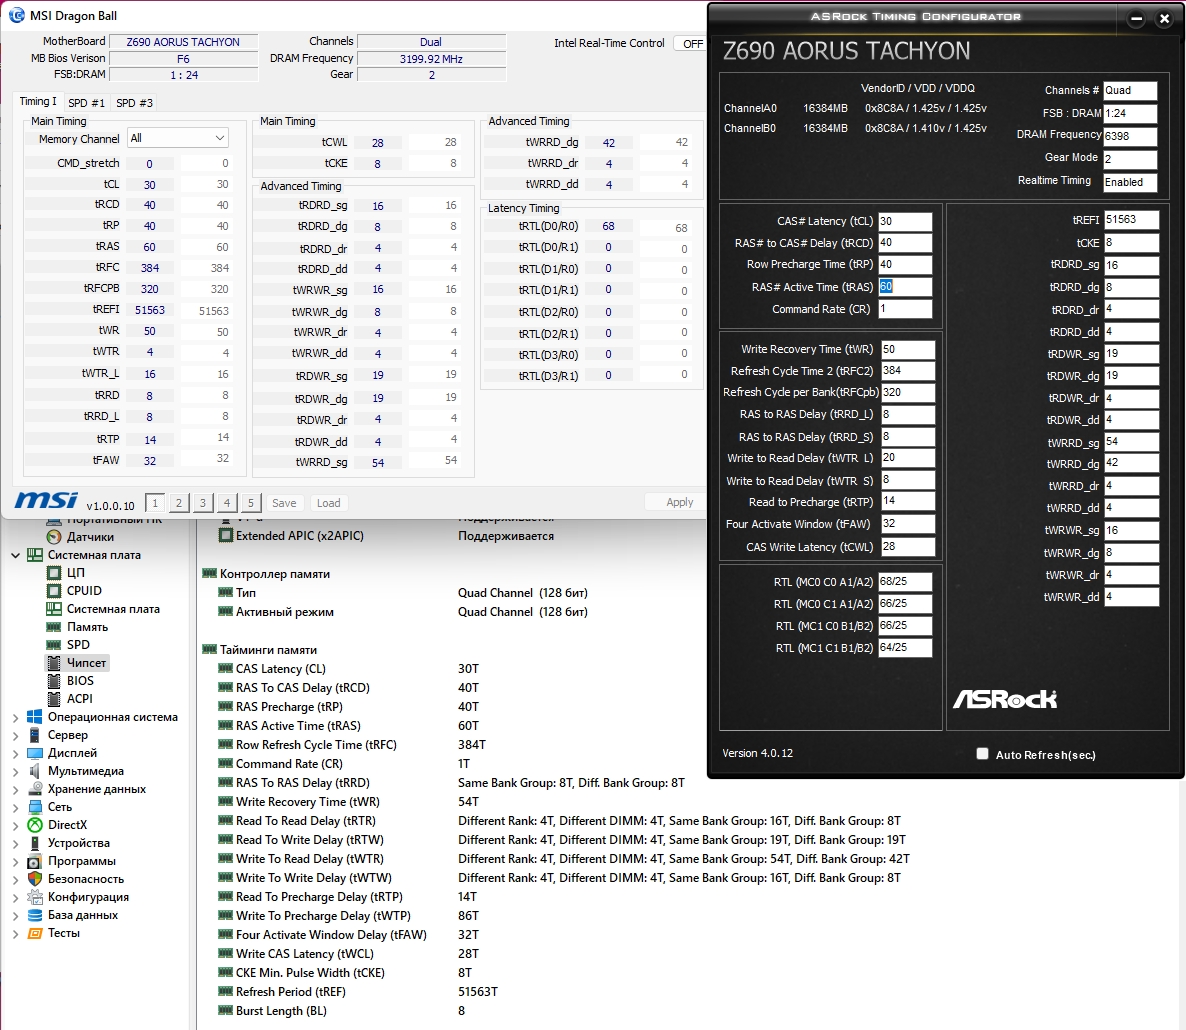Click the tREFI editable value 51563 in MSI
Screen dimensions: 1186x1030
click(150, 310)
